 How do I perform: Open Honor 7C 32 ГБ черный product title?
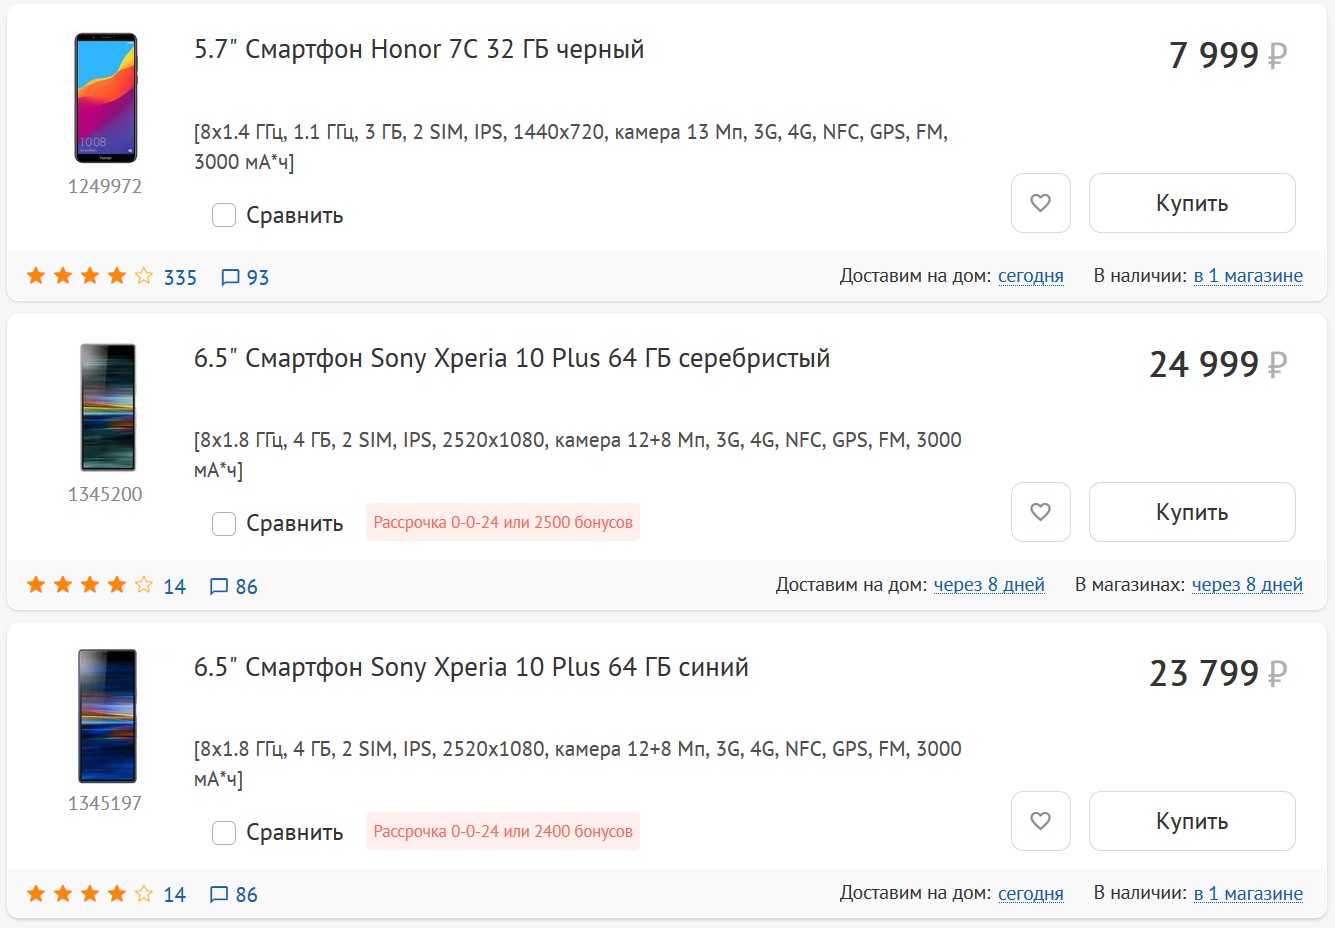(x=419, y=49)
